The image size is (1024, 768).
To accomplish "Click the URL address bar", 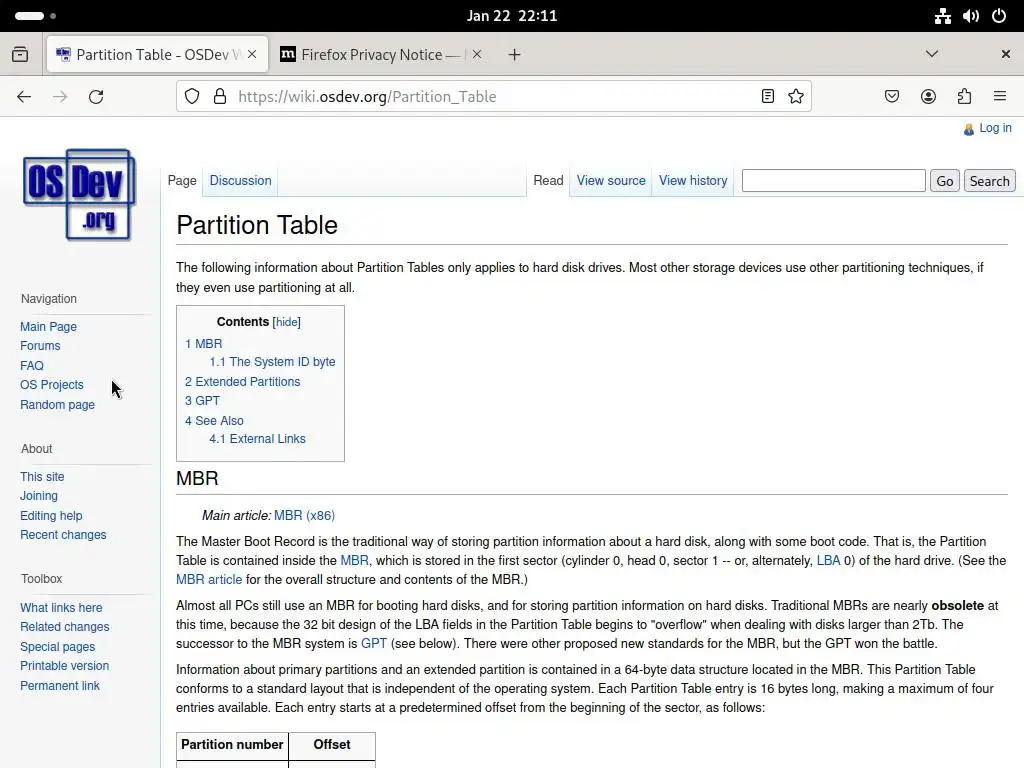I will [494, 97].
